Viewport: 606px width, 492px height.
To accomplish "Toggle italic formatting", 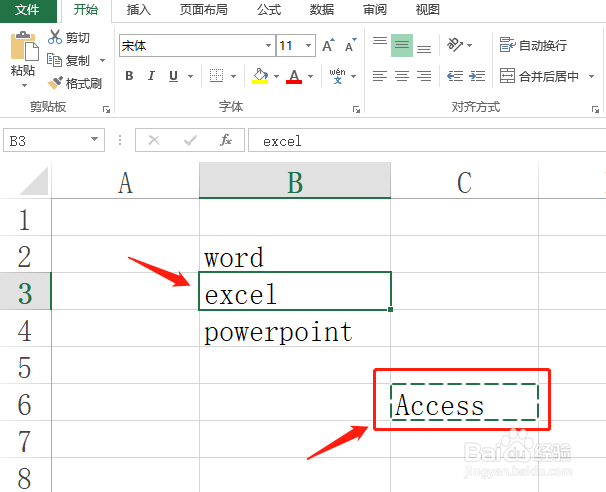I will (151, 76).
